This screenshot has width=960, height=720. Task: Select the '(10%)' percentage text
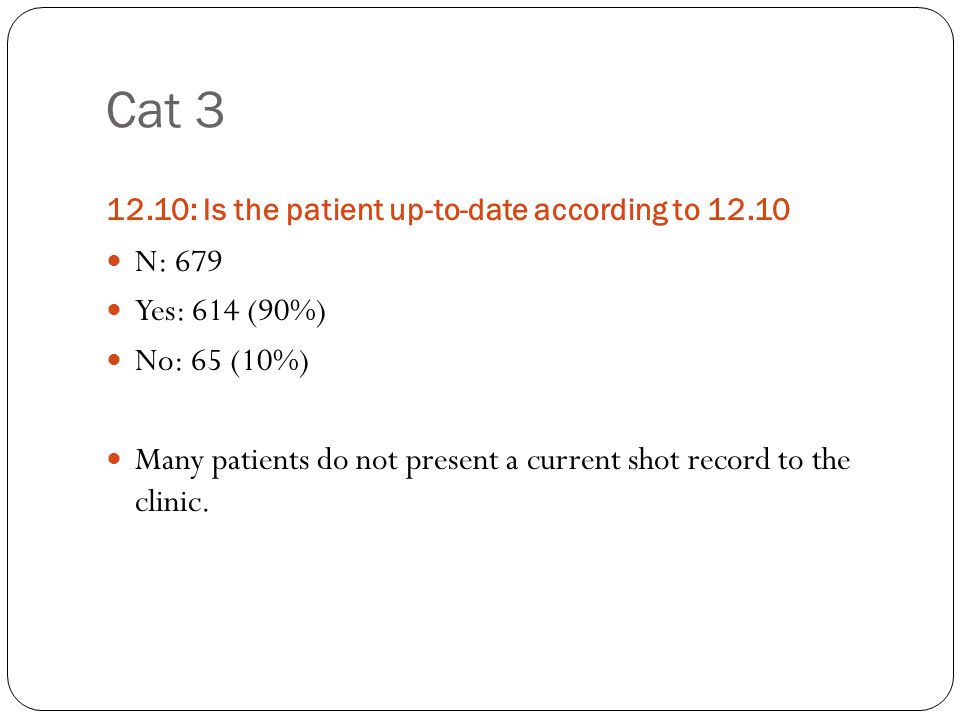click(x=269, y=361)
